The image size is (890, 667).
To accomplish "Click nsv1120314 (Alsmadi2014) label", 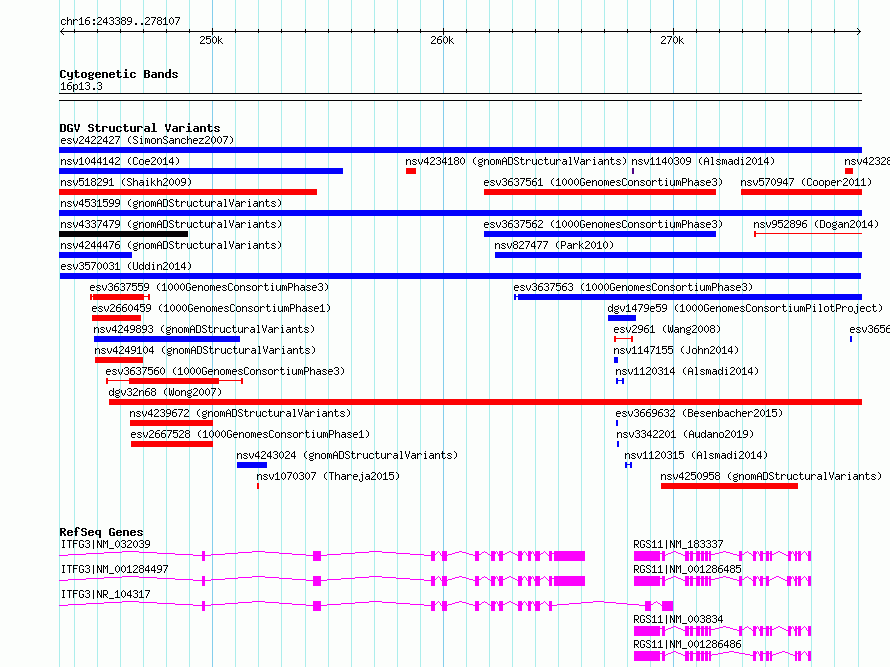I will point(687,371).
